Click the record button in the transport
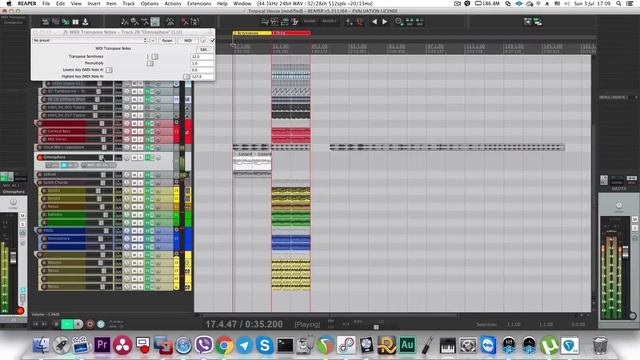Viewport: 640px width, 360px height. tap(90, 324)
